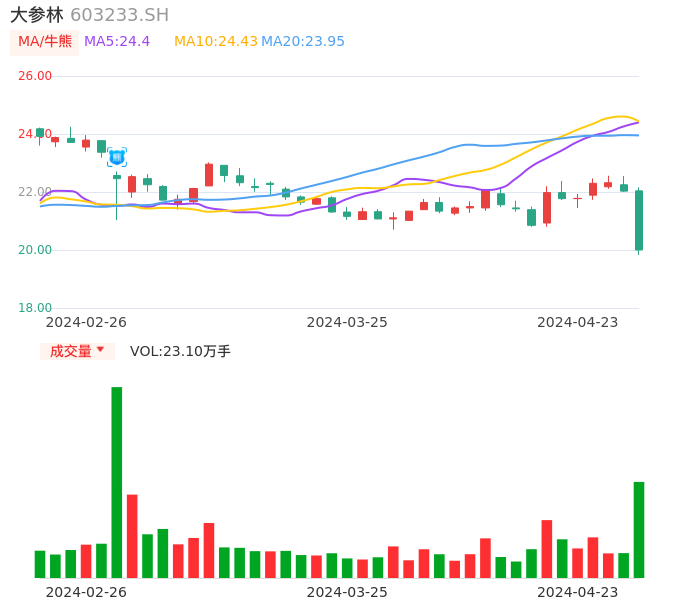The width and height of the screenshot is (686, 606).
Task: Click the blue bear signal marker icon
Action: click(117, 157)
